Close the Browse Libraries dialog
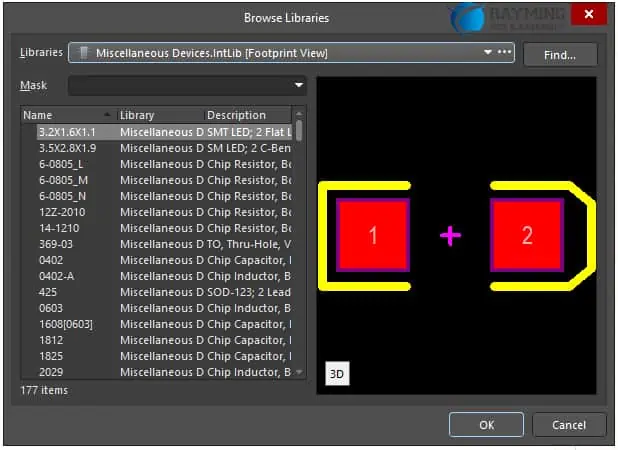Image resolution: width=618 pixels, height=450 pixels. pyautogui.click(x=588, y=16)
